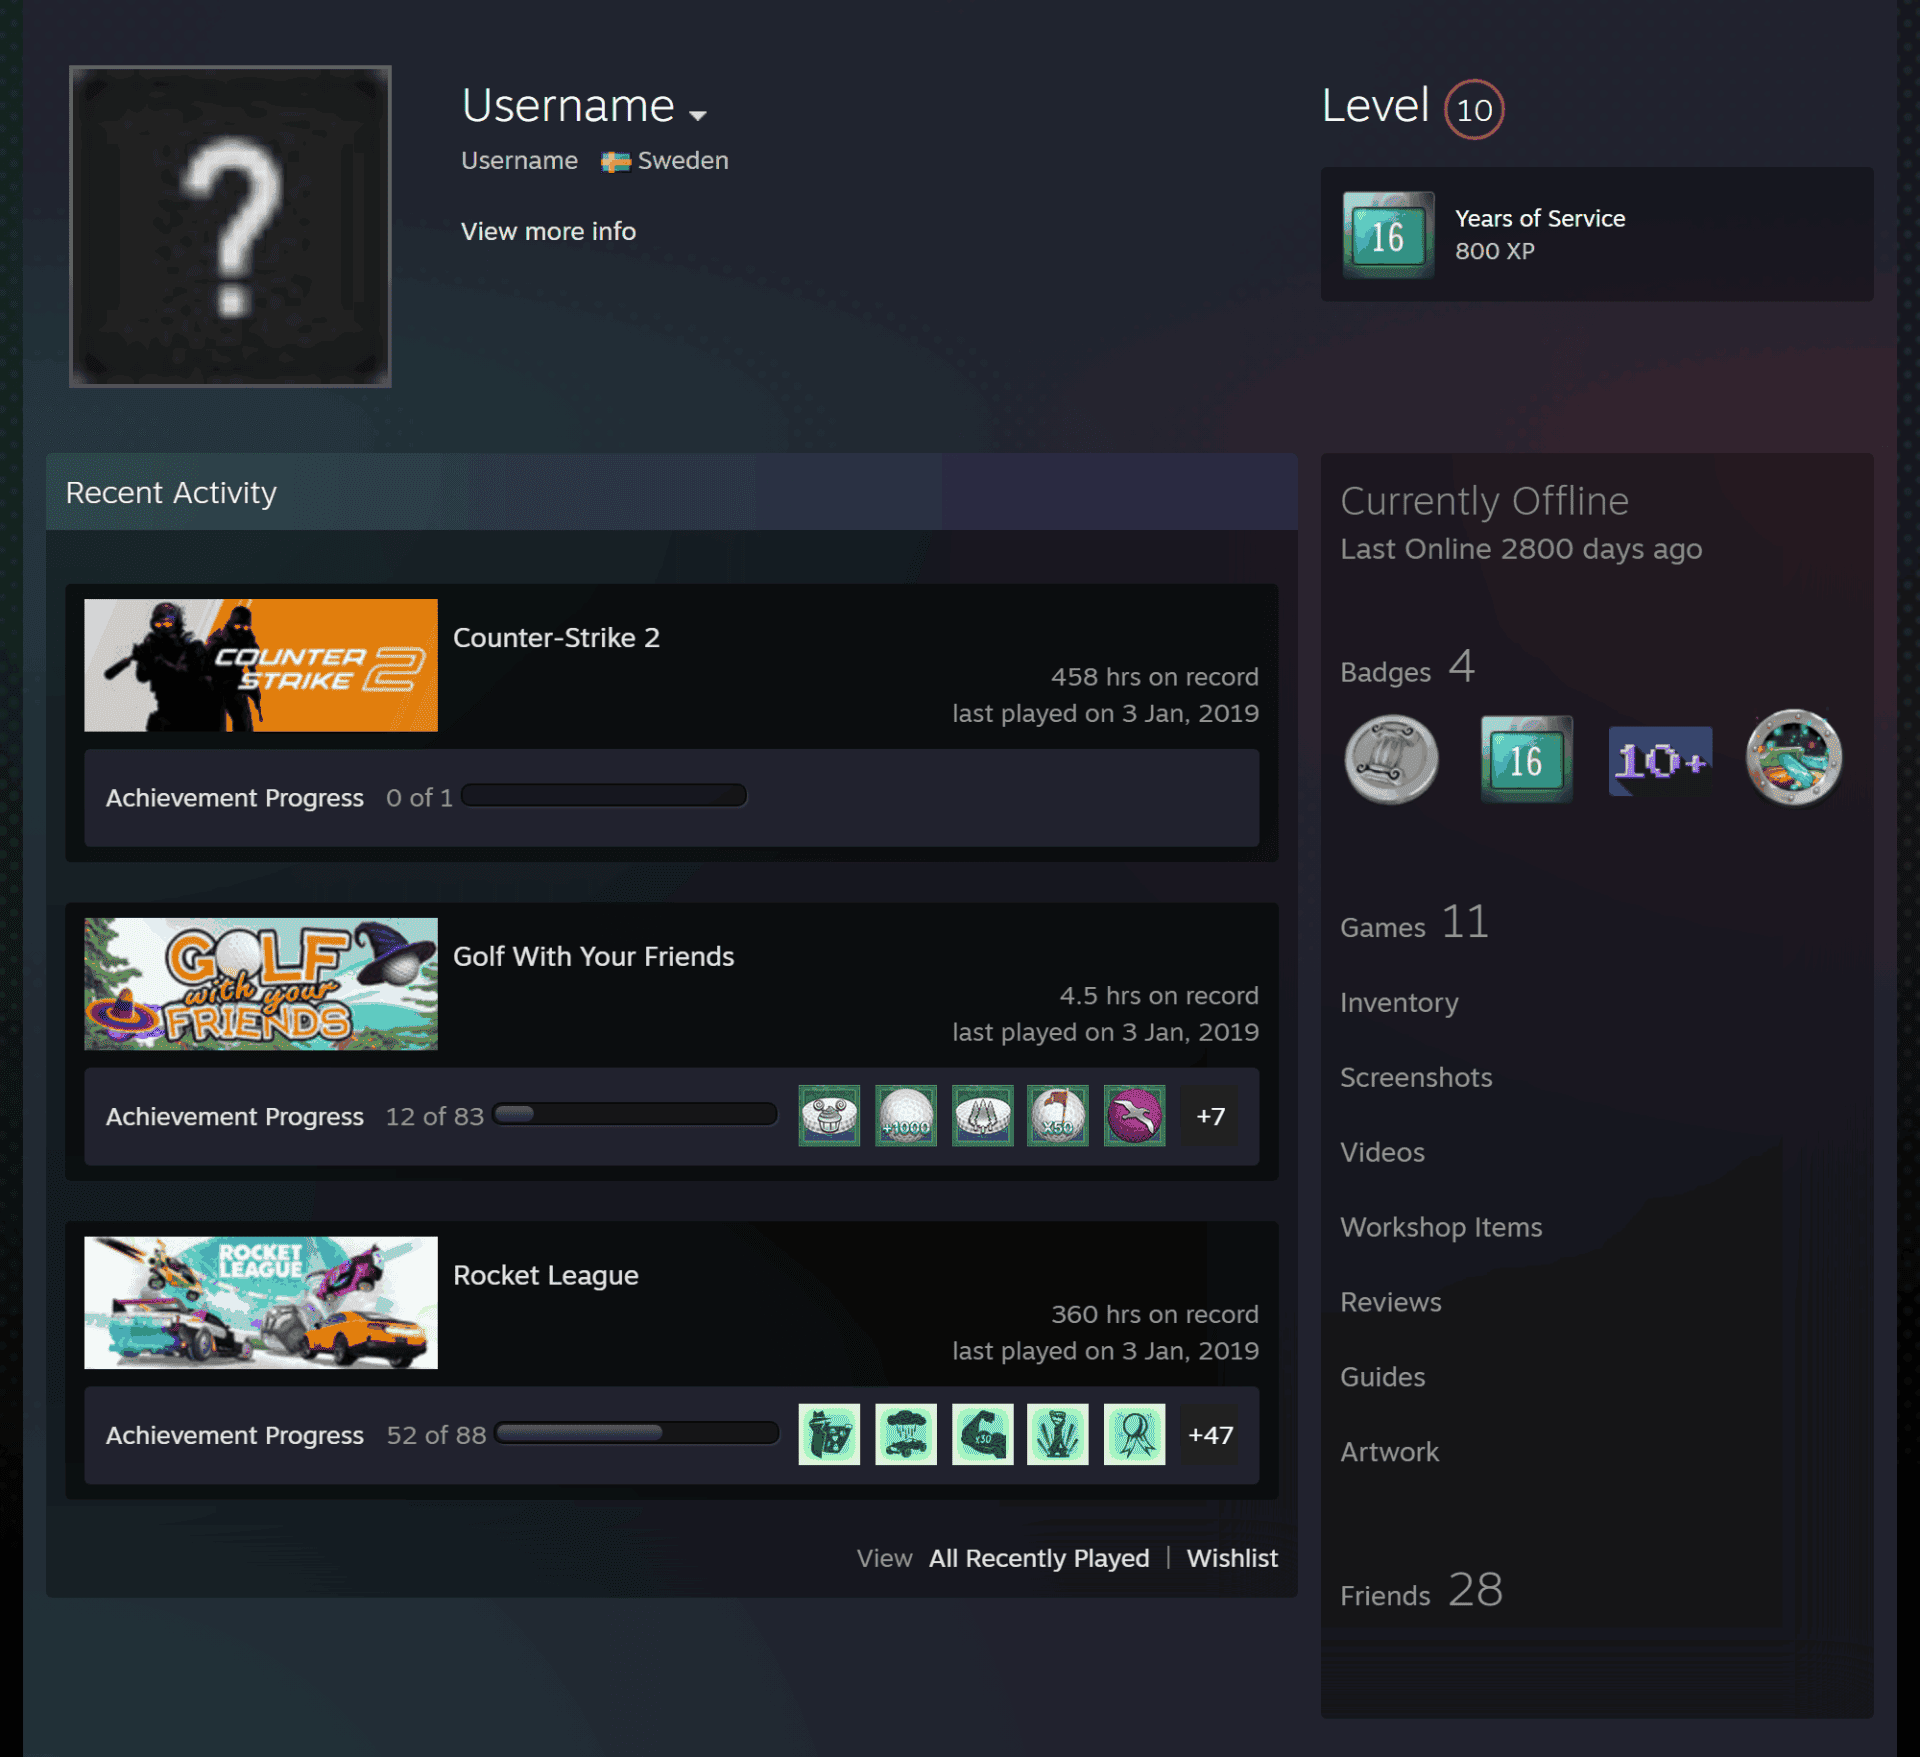View the +1000 golf ball achievement icon
The width and height of the screenshot is (1920, 1757).
tap(906, 1116)
